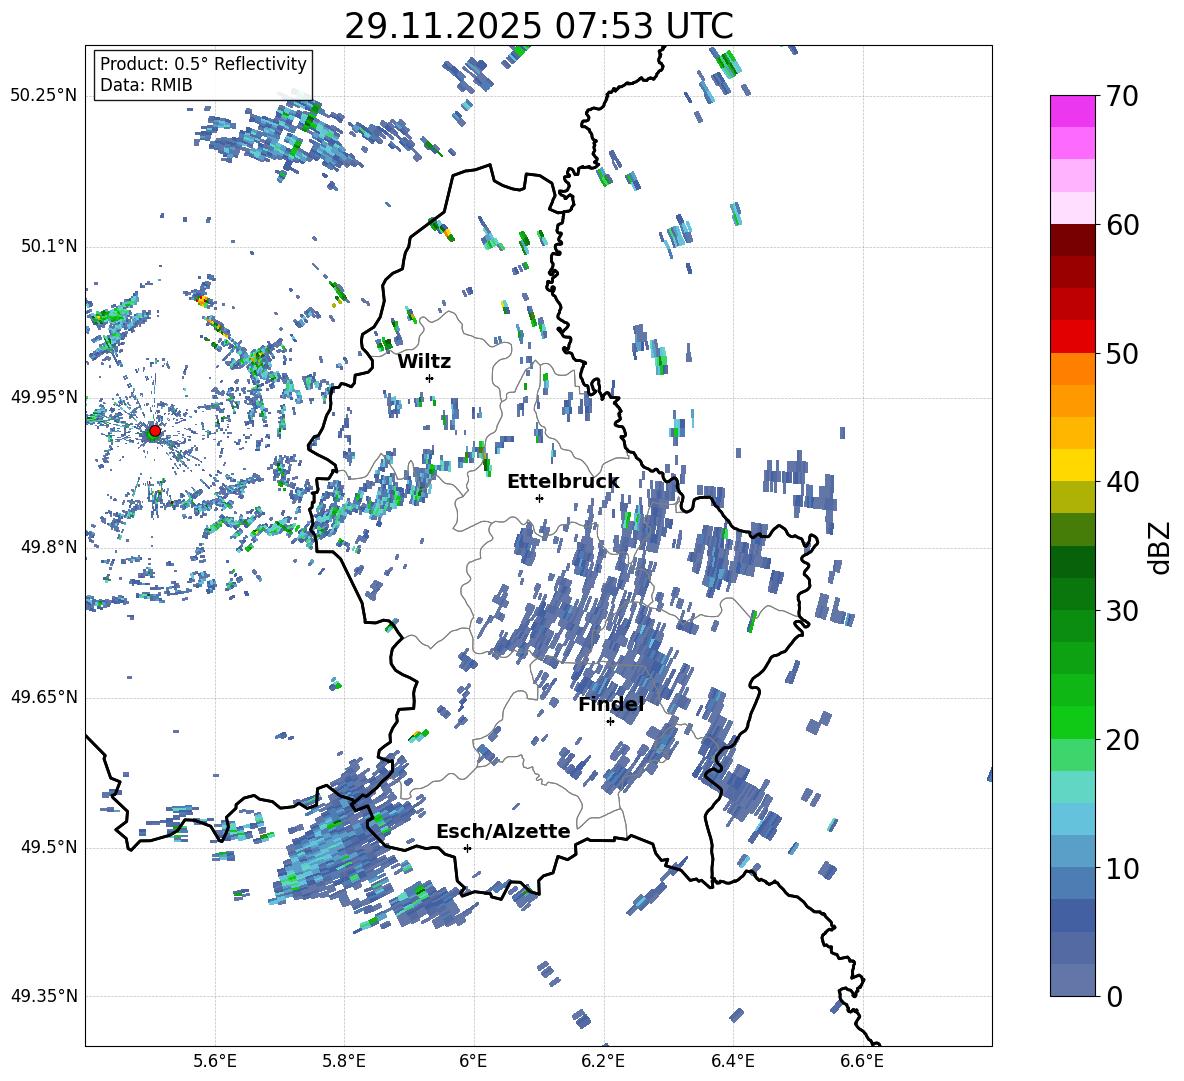Pick the dark maroon swatch below 60
The width and height of the screenshot is (1184, 1081).
click(1072, 240)
